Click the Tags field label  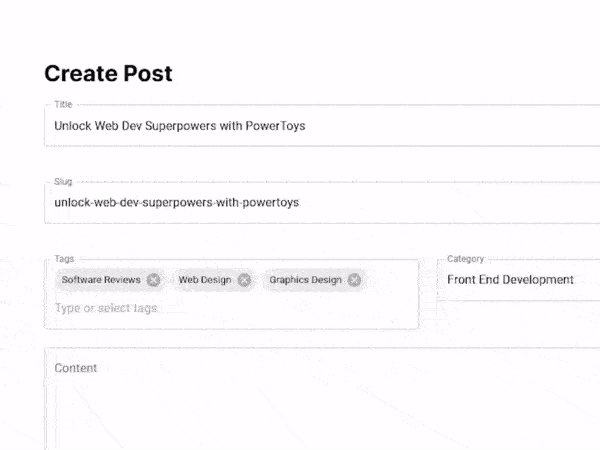pos(64,259)
